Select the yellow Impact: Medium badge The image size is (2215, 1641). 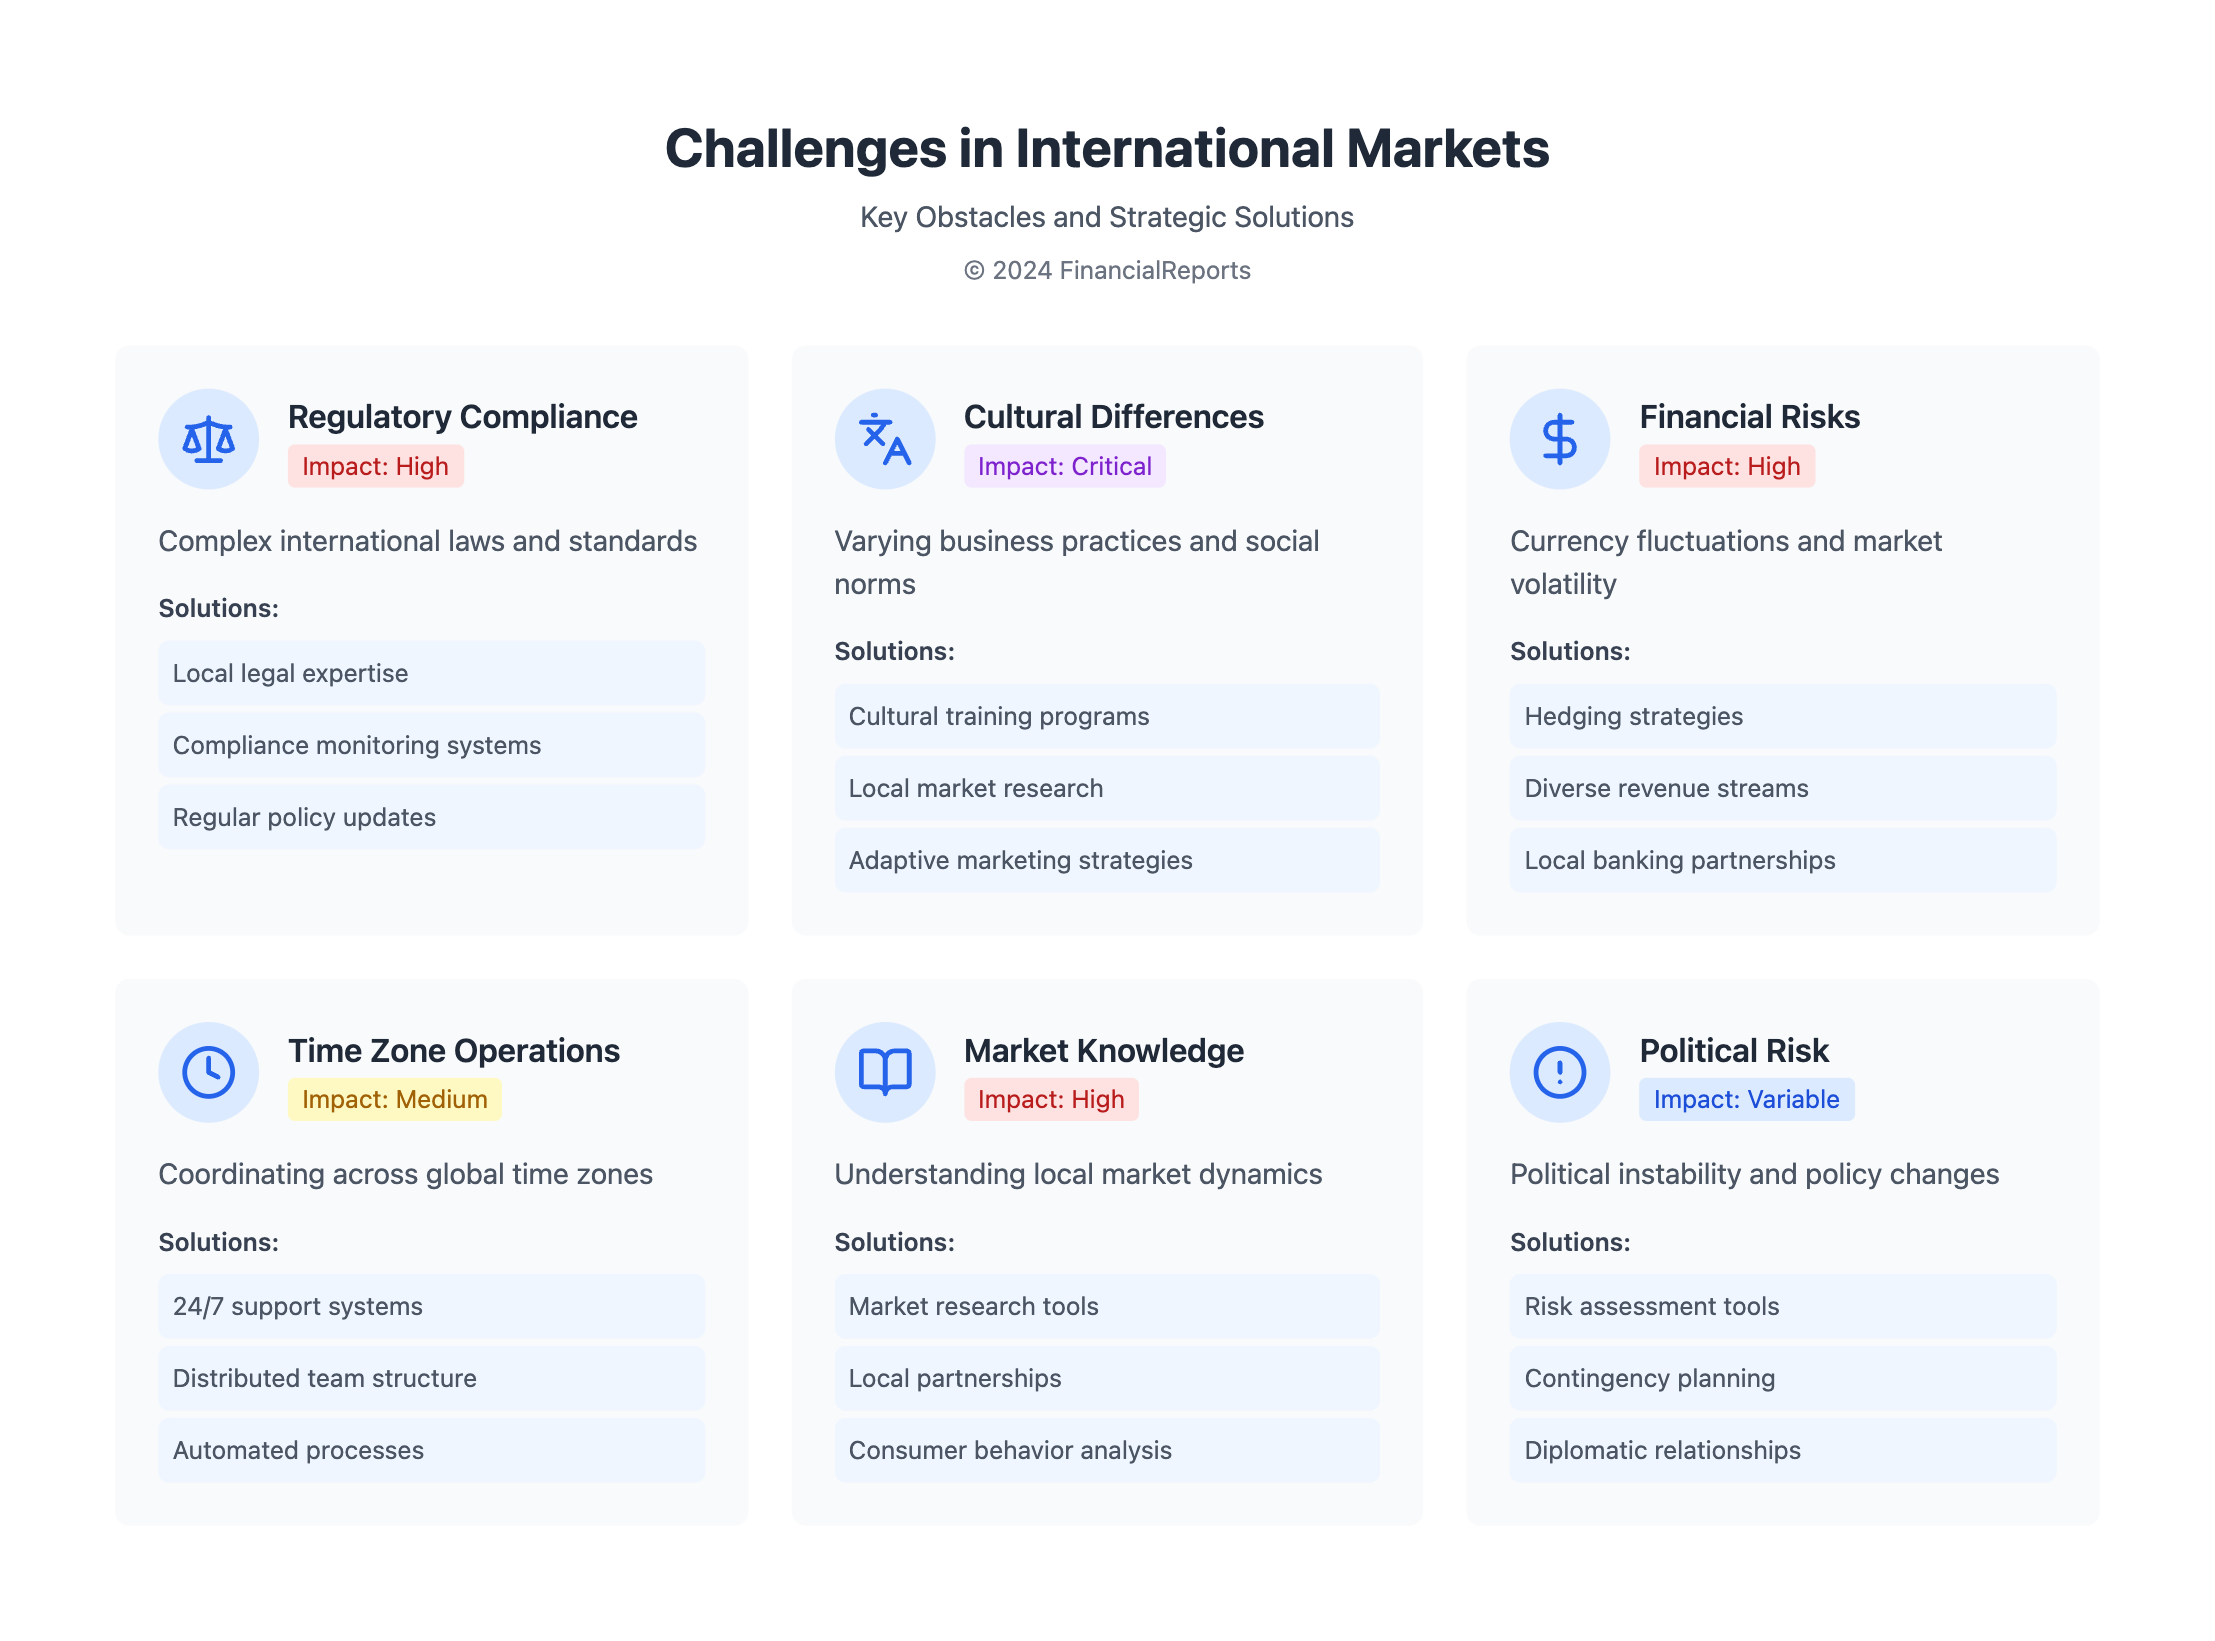(x=394, y=1099)
